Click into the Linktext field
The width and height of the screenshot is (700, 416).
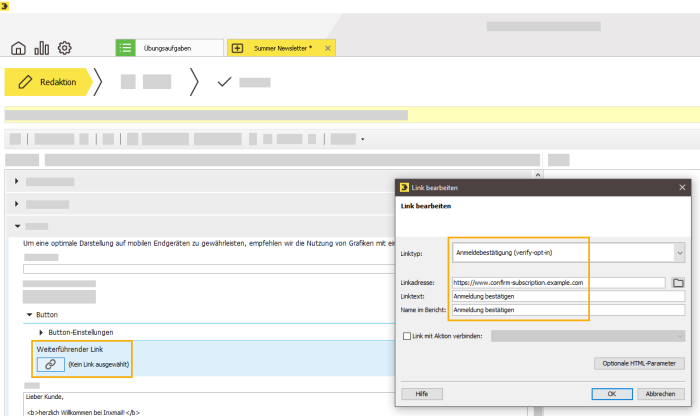click(x=568, y=296)
